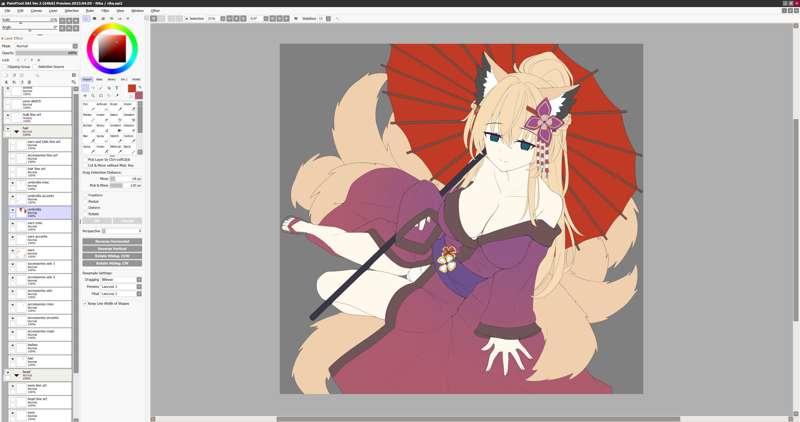800x422 pixels.
Task: Show the color mixer panel icon
Action: [112, 18]
